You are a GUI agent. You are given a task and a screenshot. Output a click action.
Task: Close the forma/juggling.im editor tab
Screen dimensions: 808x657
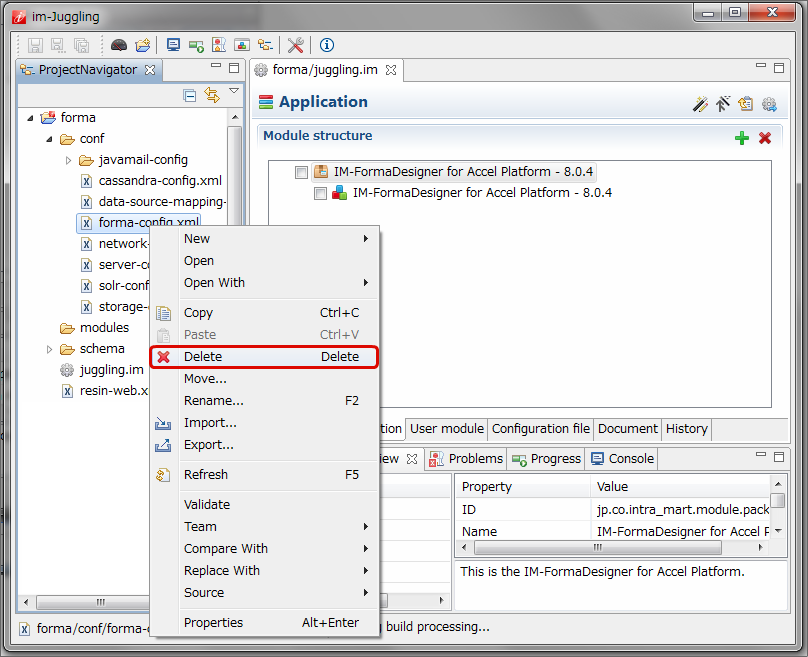click(x=391, y=70)
